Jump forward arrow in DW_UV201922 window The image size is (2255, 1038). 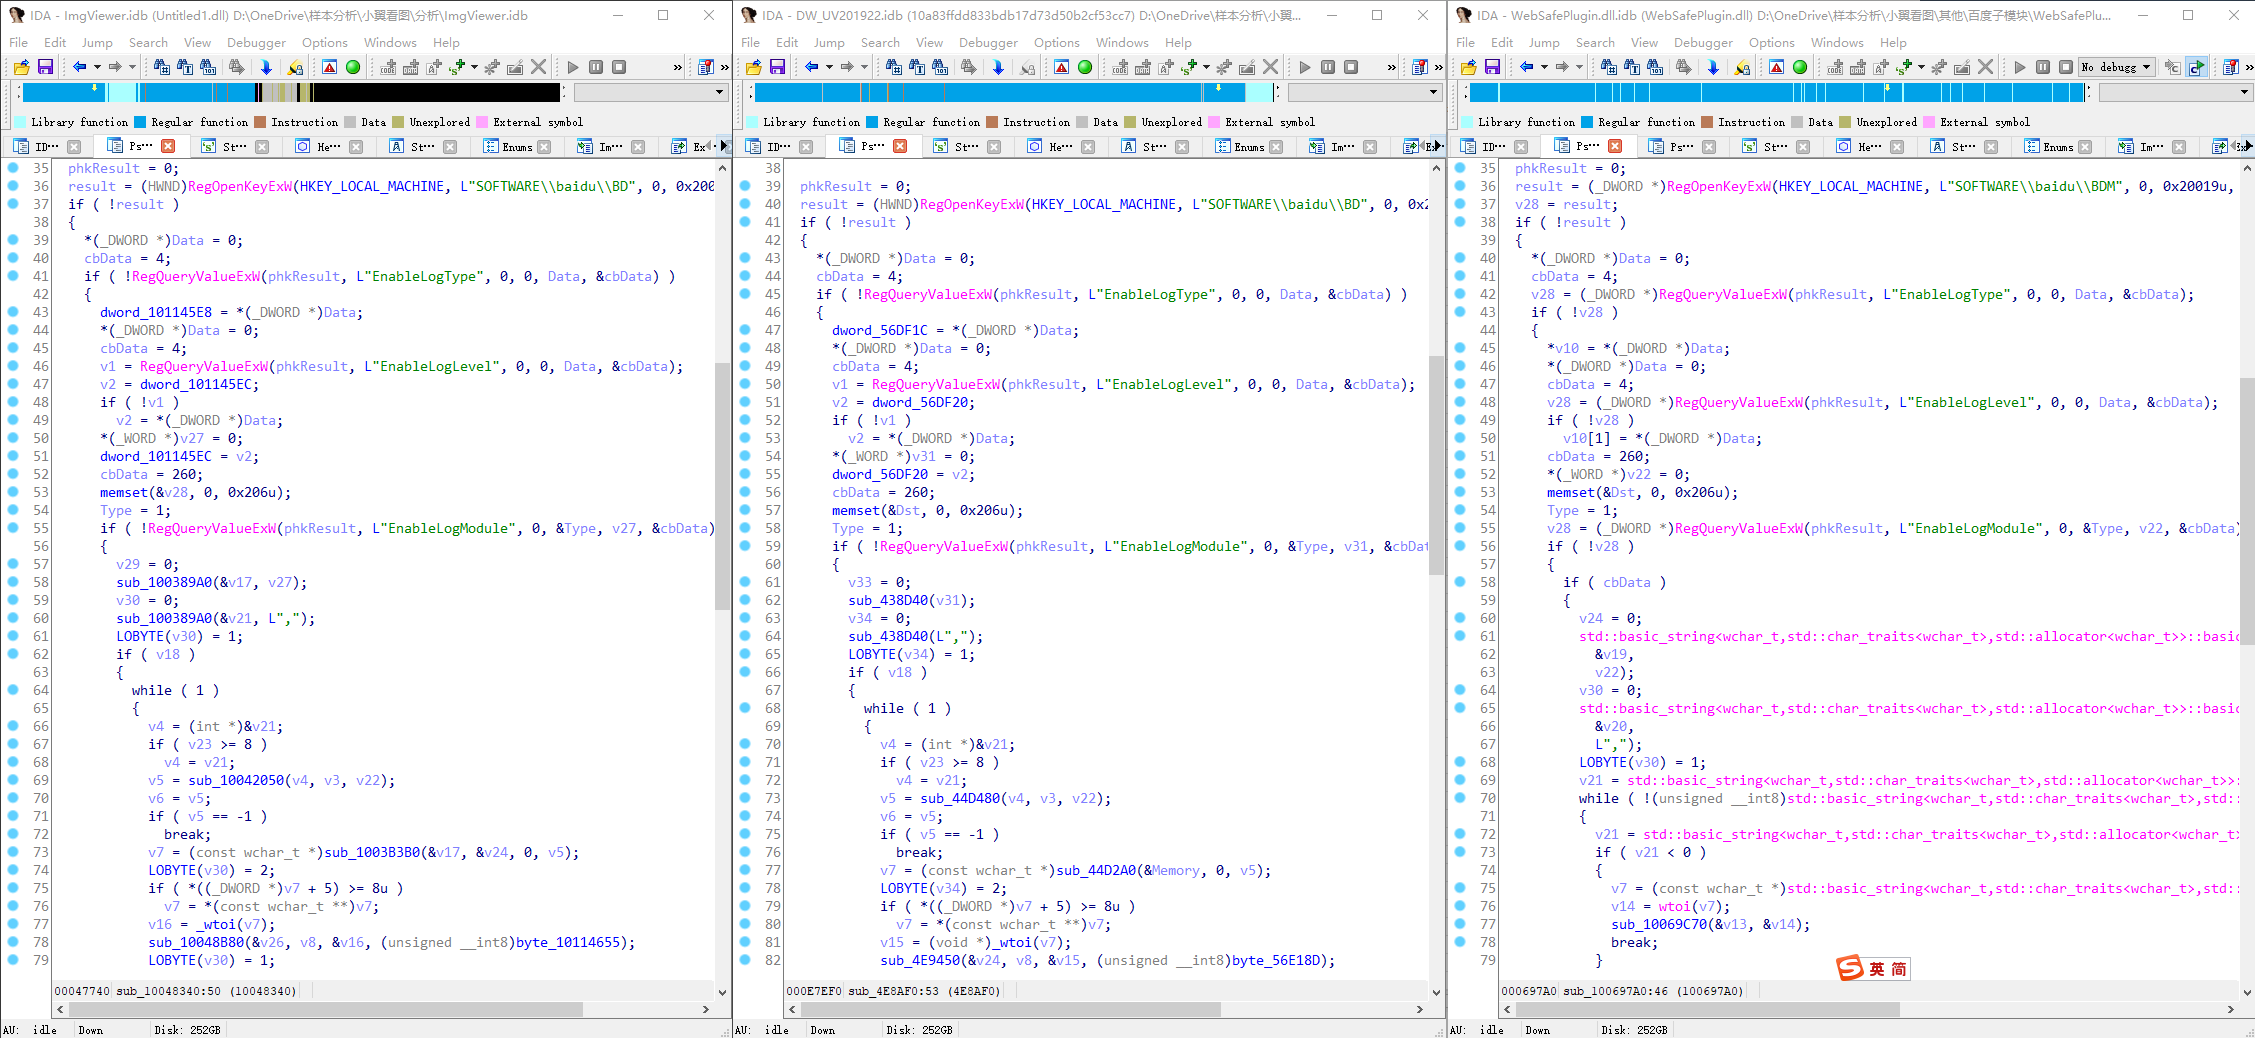[847, 67]
